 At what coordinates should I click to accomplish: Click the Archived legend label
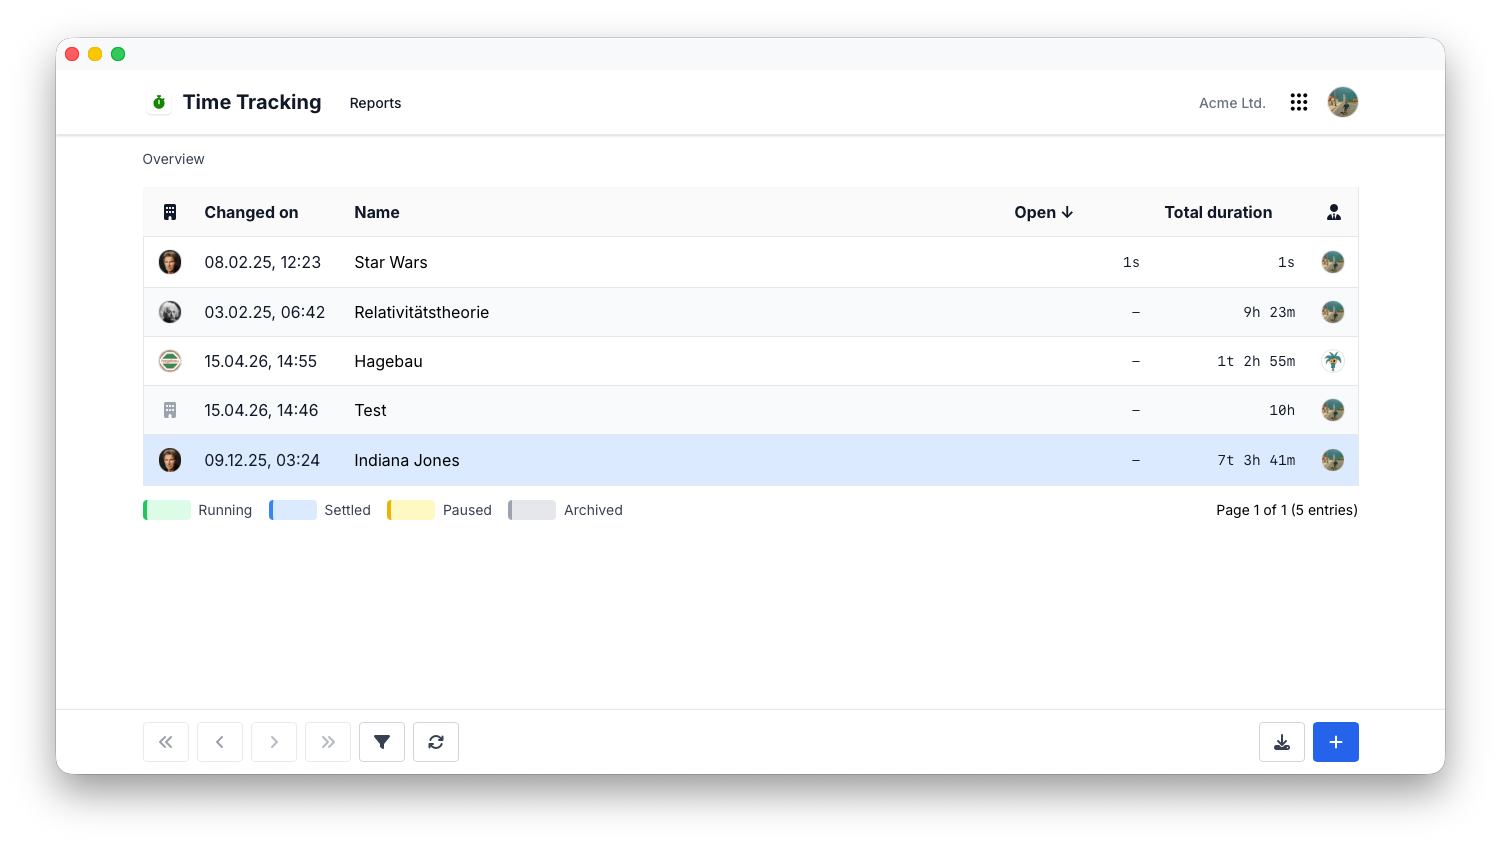(x=593, y=510)
